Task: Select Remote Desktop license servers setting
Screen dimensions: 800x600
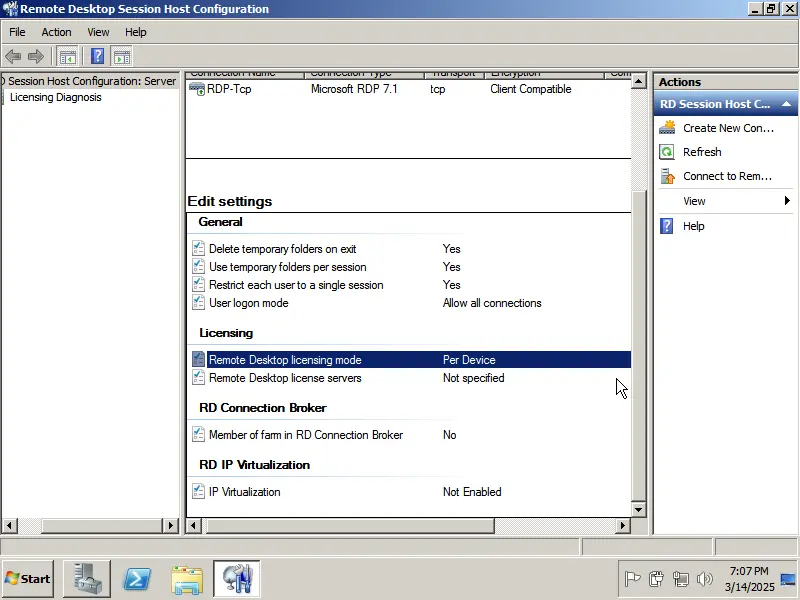Action: (285, 378)
